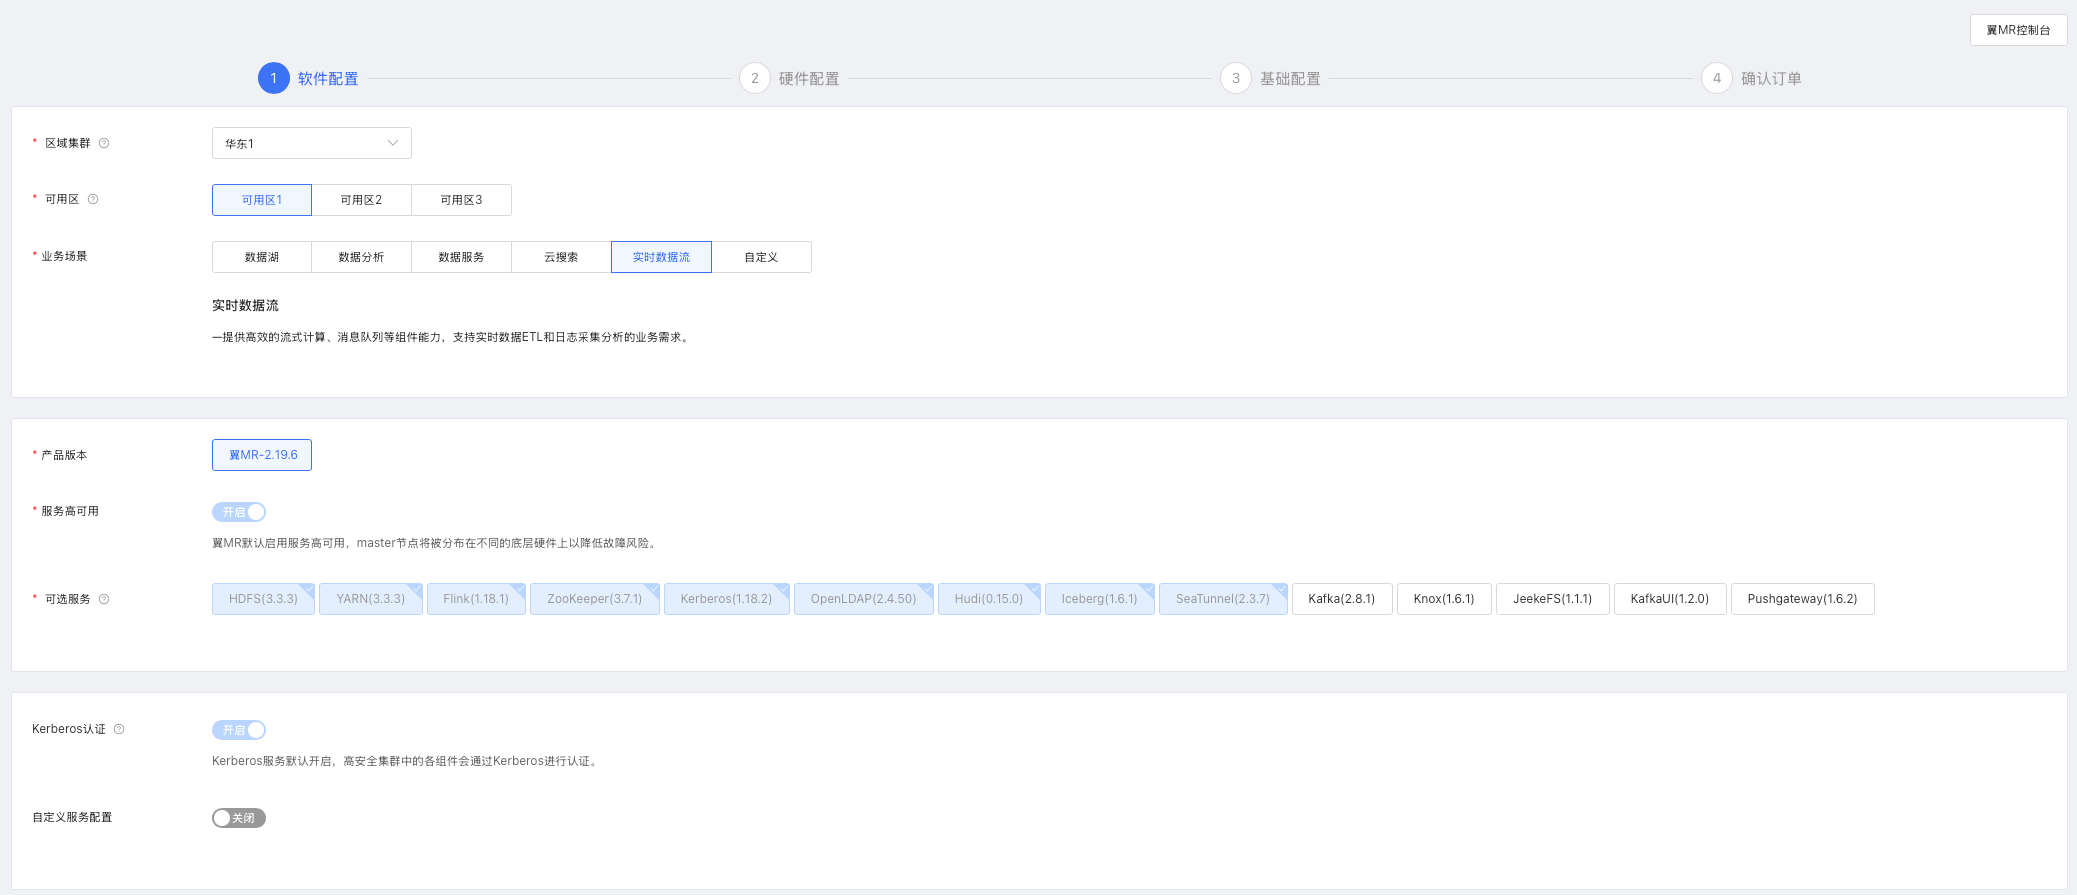This screenshot has width=2077, height=895.
Task: Select product version 翼MR-2.19.6
Action: coord(262,455)
